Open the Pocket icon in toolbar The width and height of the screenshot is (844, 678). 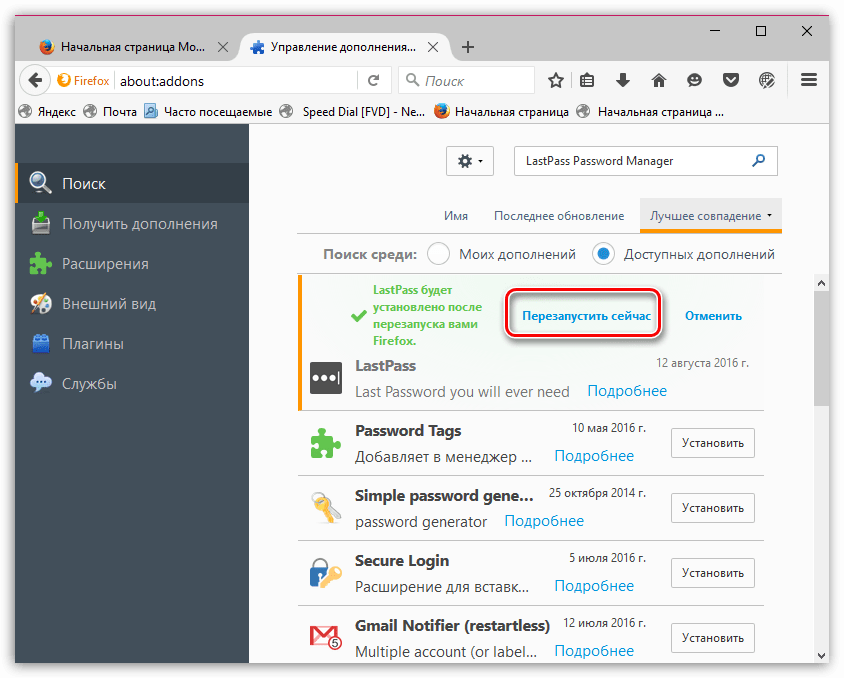point(730,81)
